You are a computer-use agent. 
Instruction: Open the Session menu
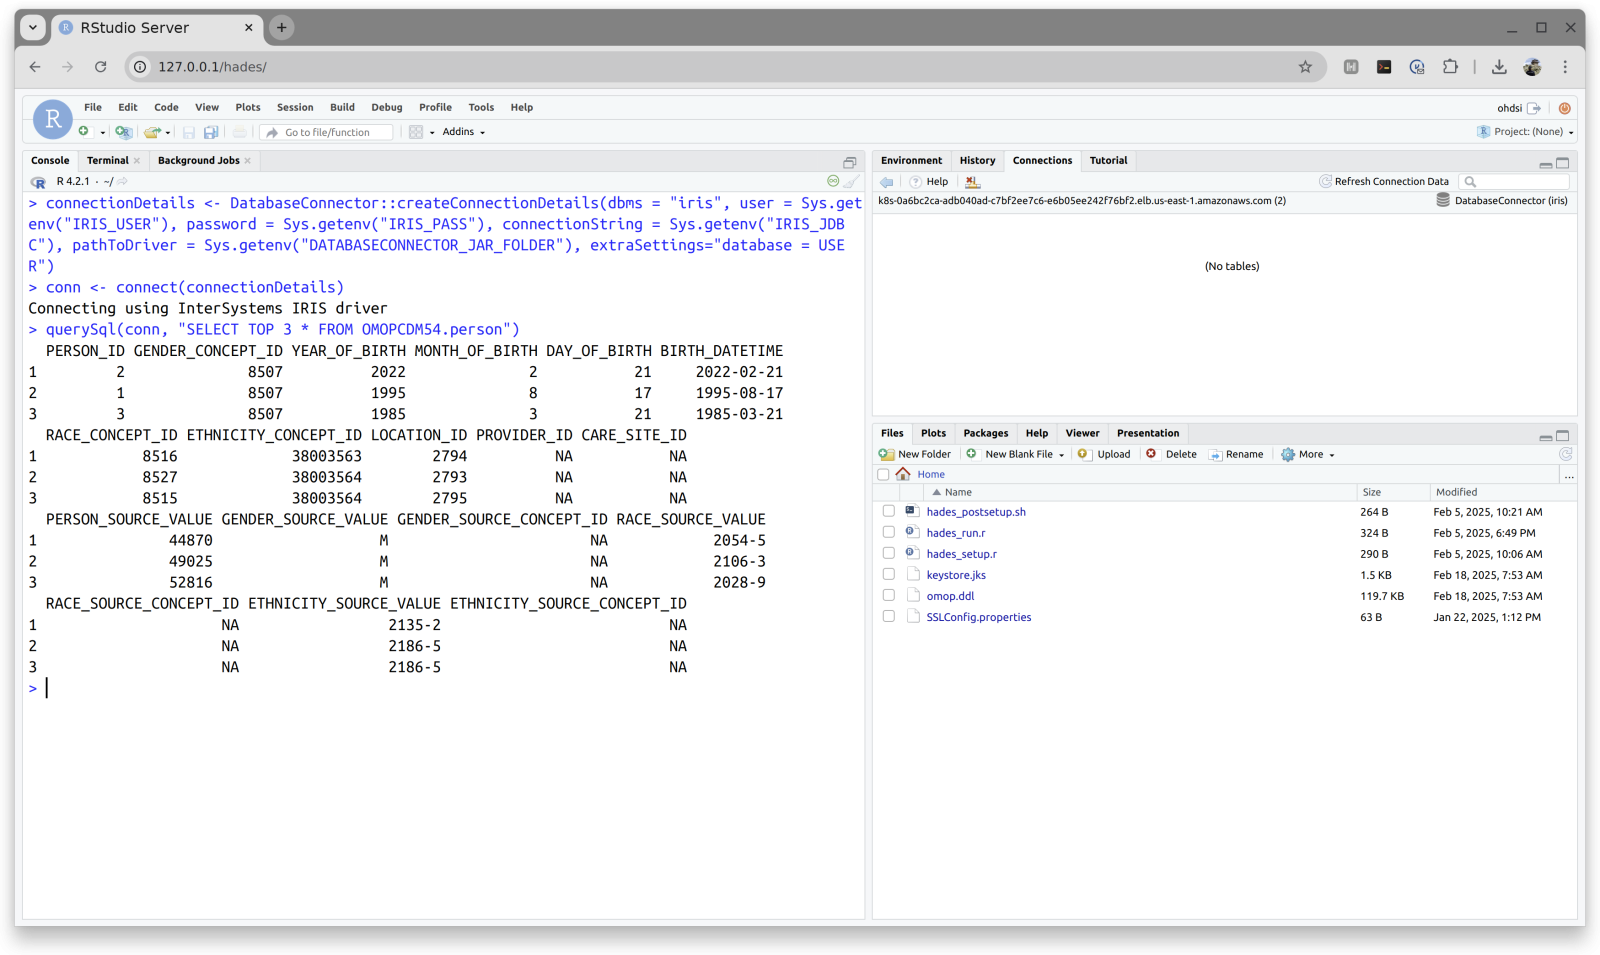pyautogui.click(x=295, y=107)
